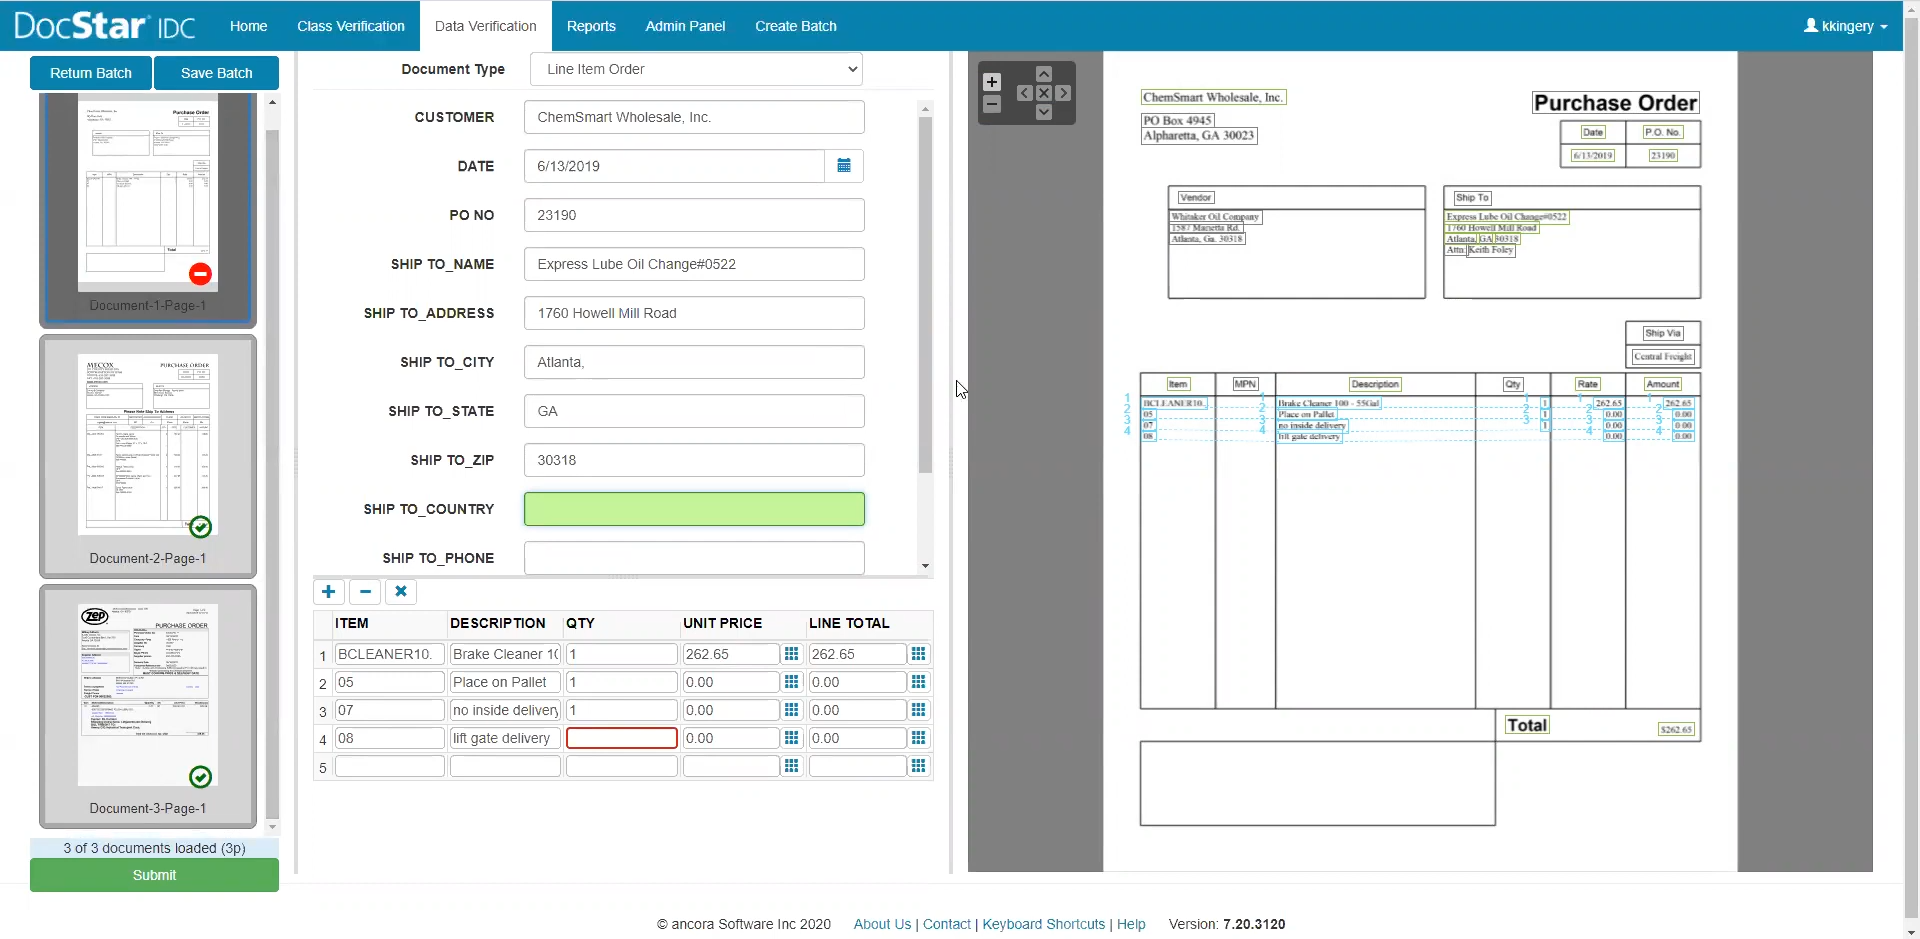Click grid icon beside row 1 unit price
This screenshot has width=1920, height=939.
coord(791,654)
